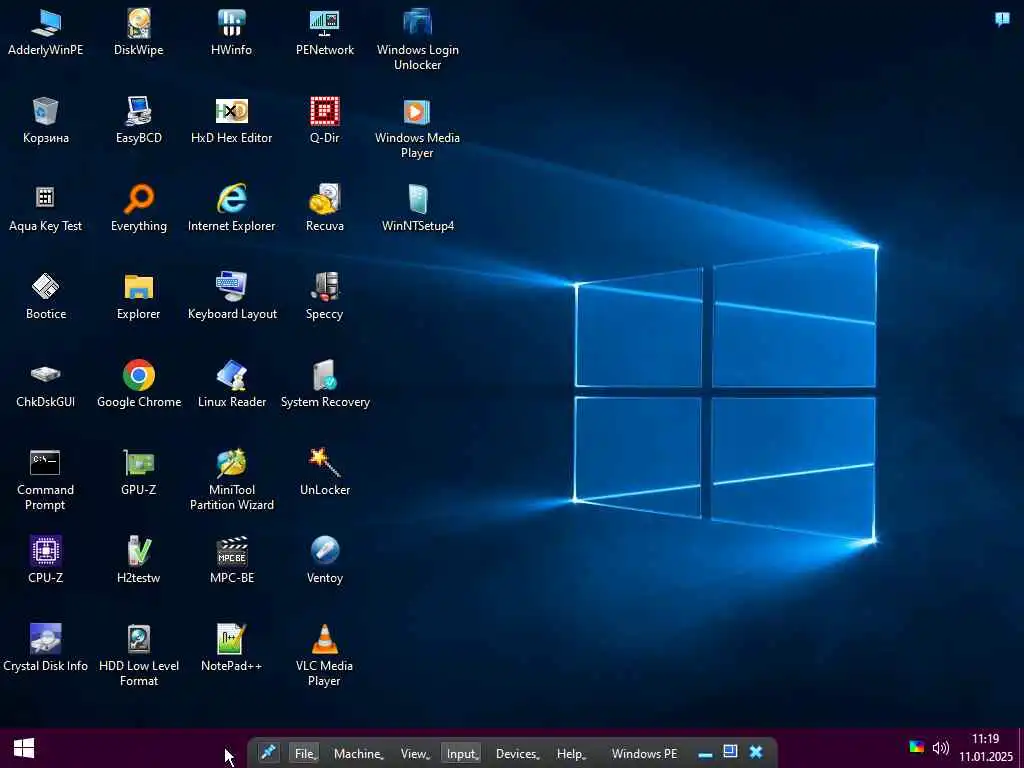Restore the VM window from fullscreen

pos(730,752)
